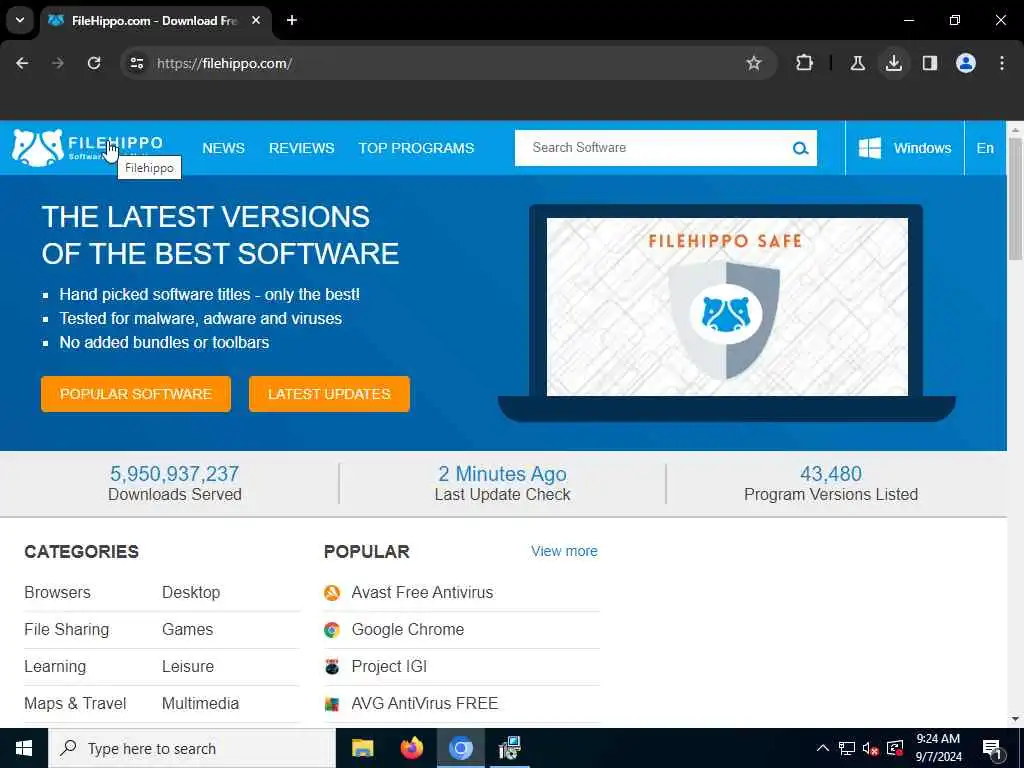Close the FileHippo.com tab
The height and width of the screenshot is (768, 1024).
tap(256, 20)
